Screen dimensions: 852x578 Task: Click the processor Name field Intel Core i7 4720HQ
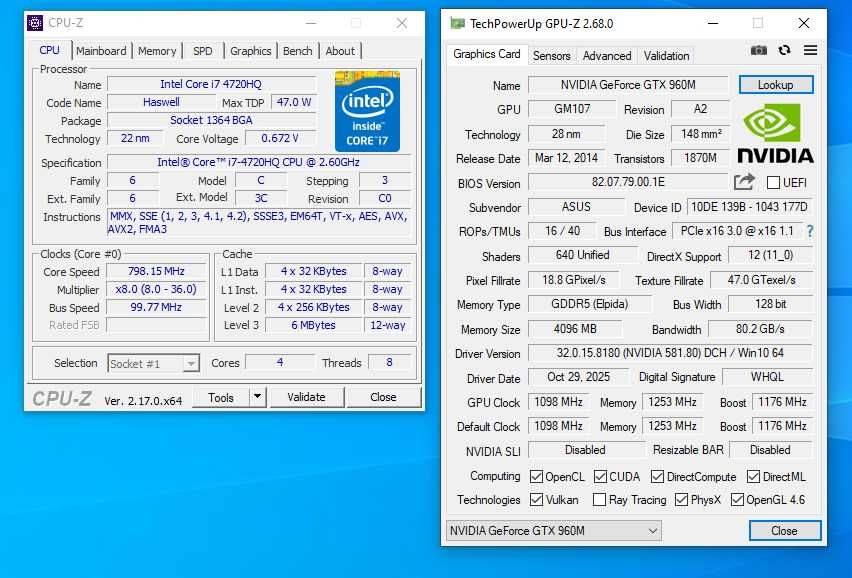(211, 84)
